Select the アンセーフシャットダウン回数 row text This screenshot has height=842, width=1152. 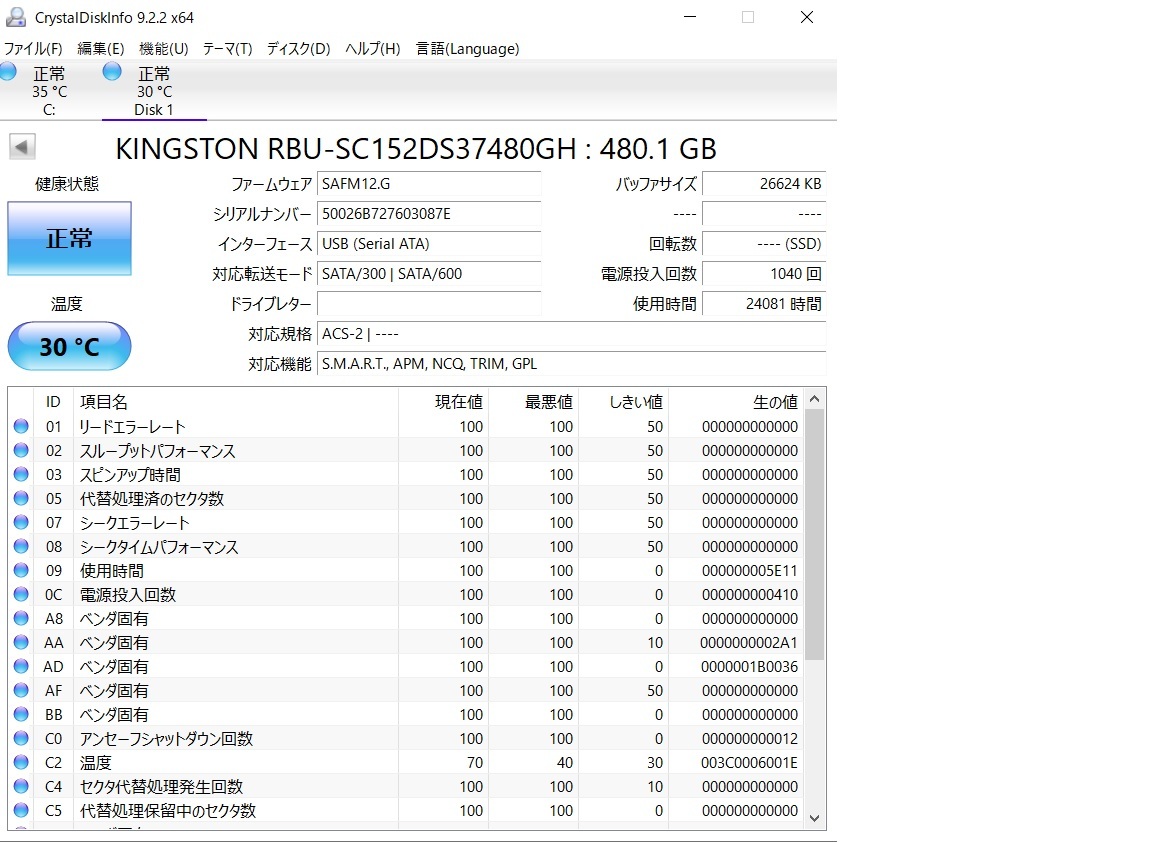[166, 738]
